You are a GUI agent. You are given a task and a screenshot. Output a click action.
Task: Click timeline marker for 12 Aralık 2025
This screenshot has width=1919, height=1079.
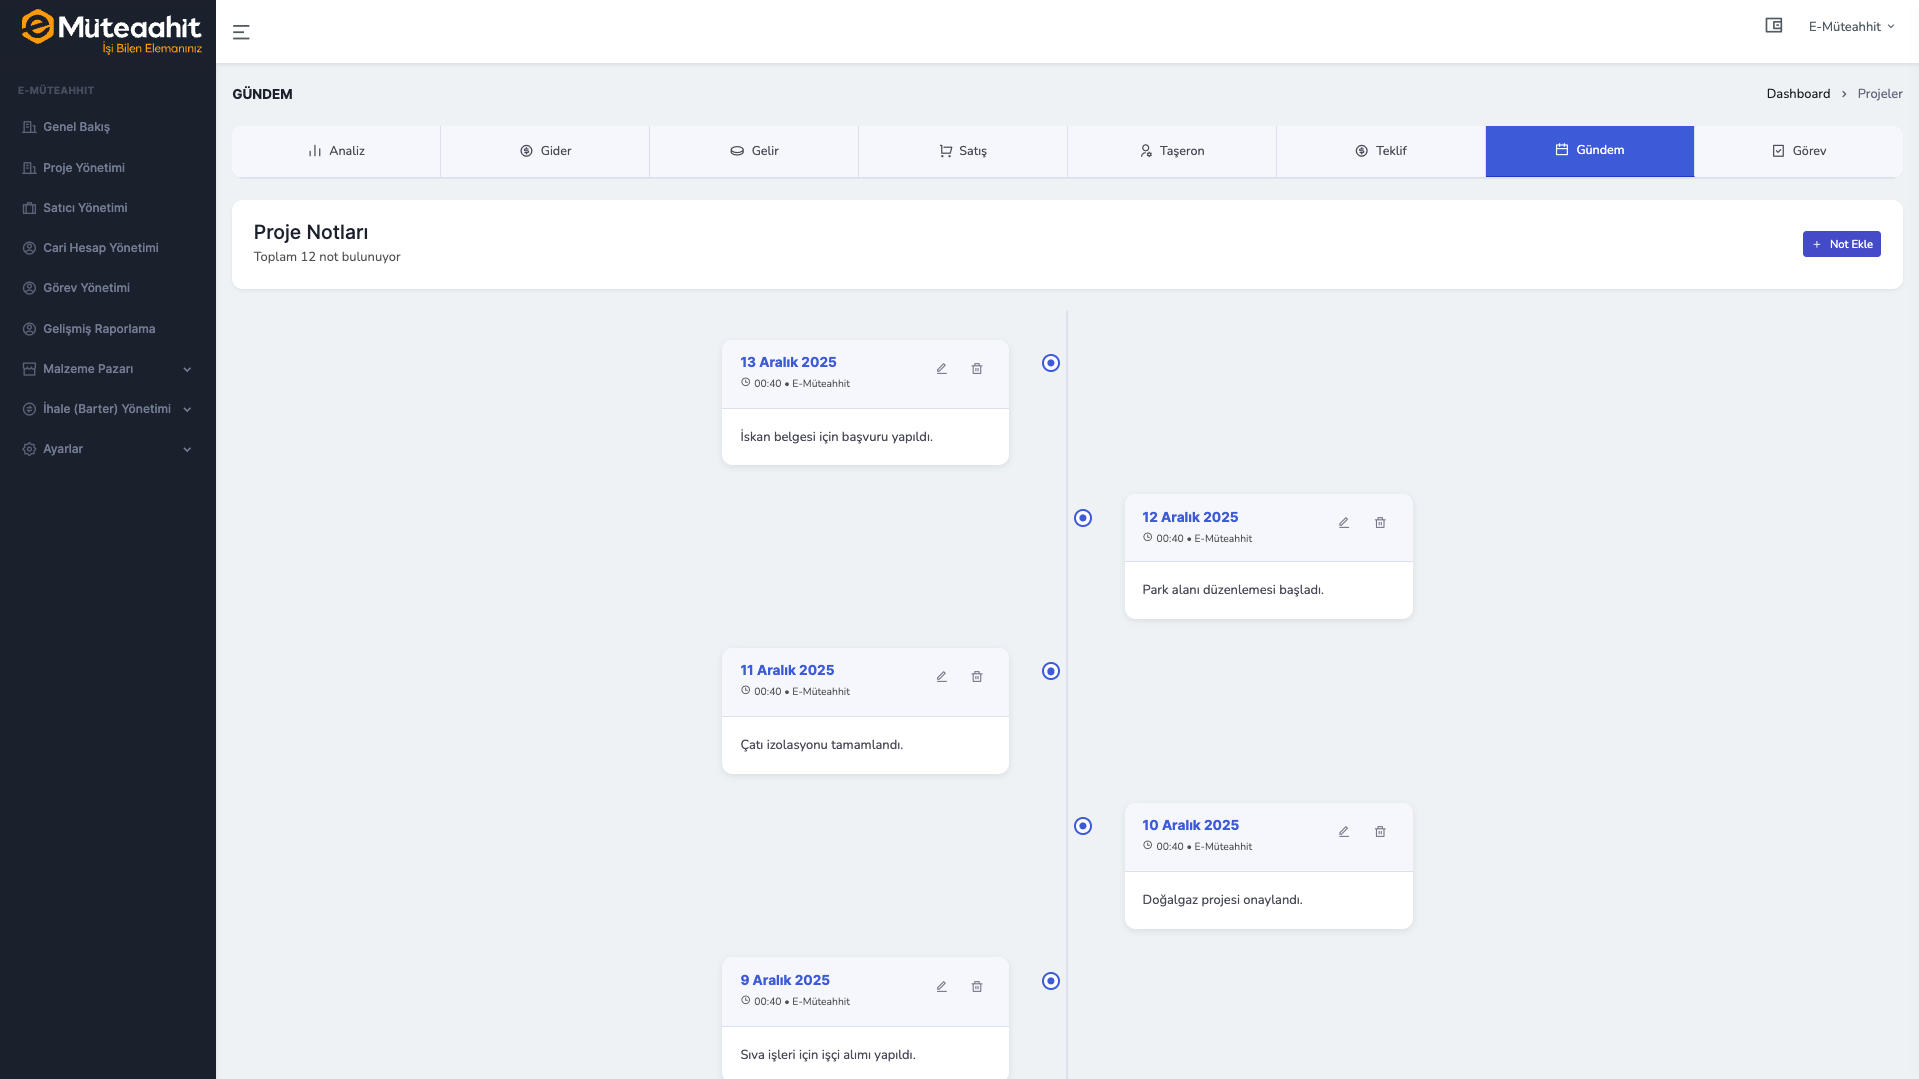point(1083,518)
